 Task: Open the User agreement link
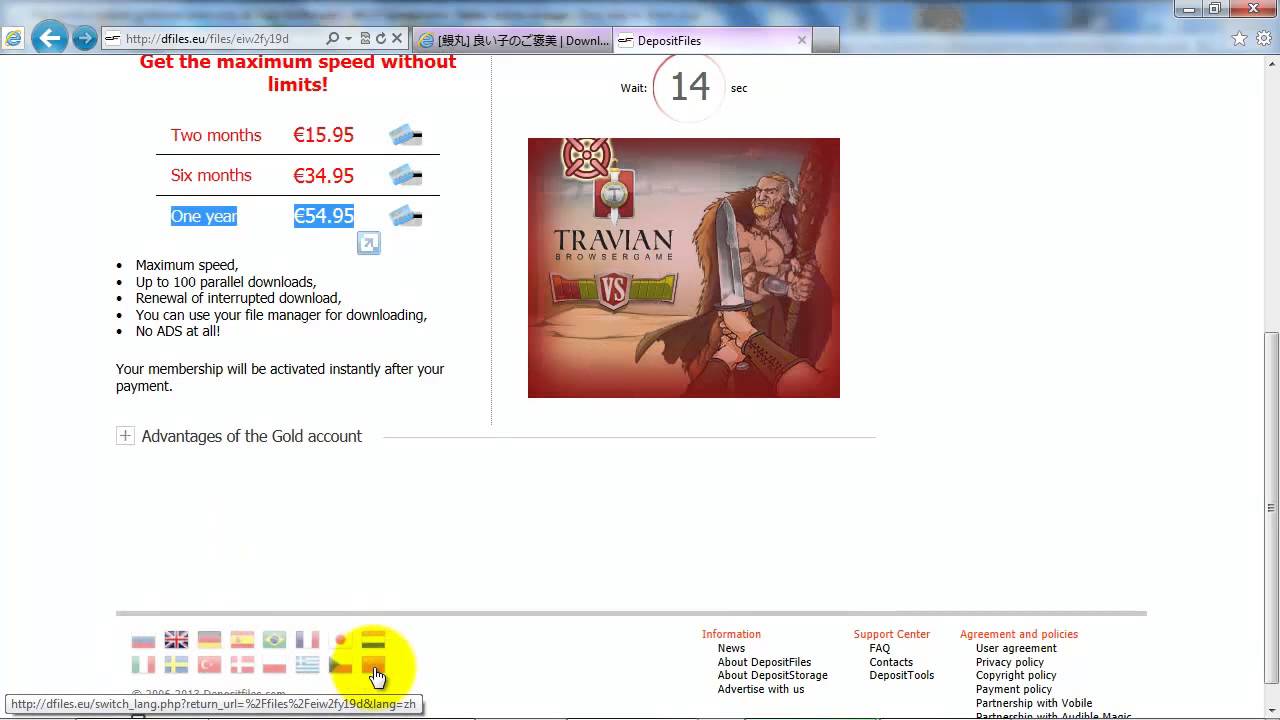(x=1016, y=648)
